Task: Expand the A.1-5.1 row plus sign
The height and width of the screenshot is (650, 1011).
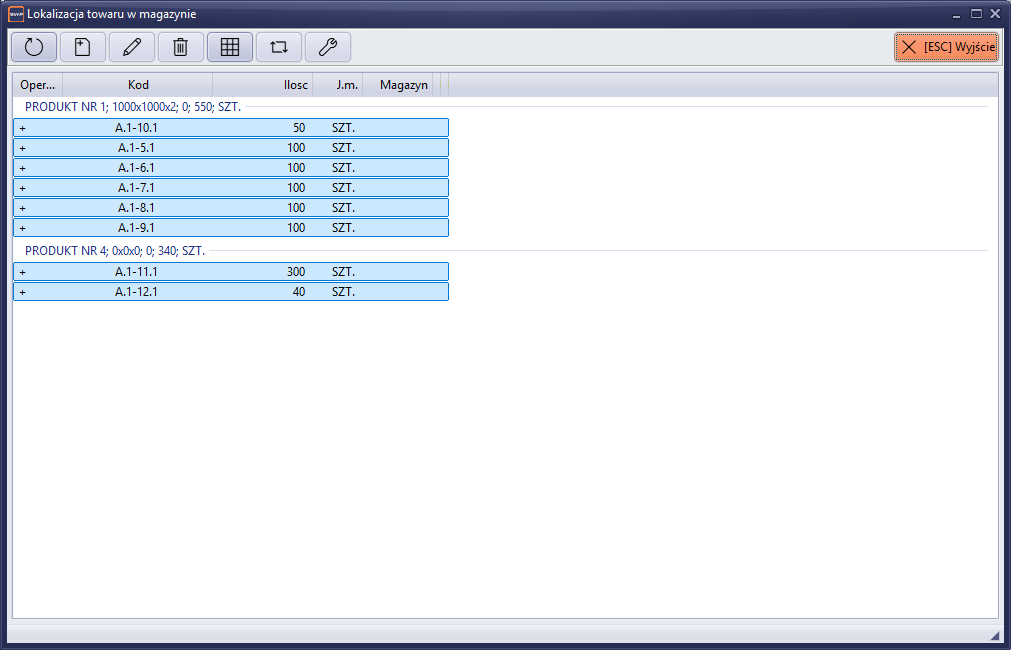Action: click(x=22, y=148)
